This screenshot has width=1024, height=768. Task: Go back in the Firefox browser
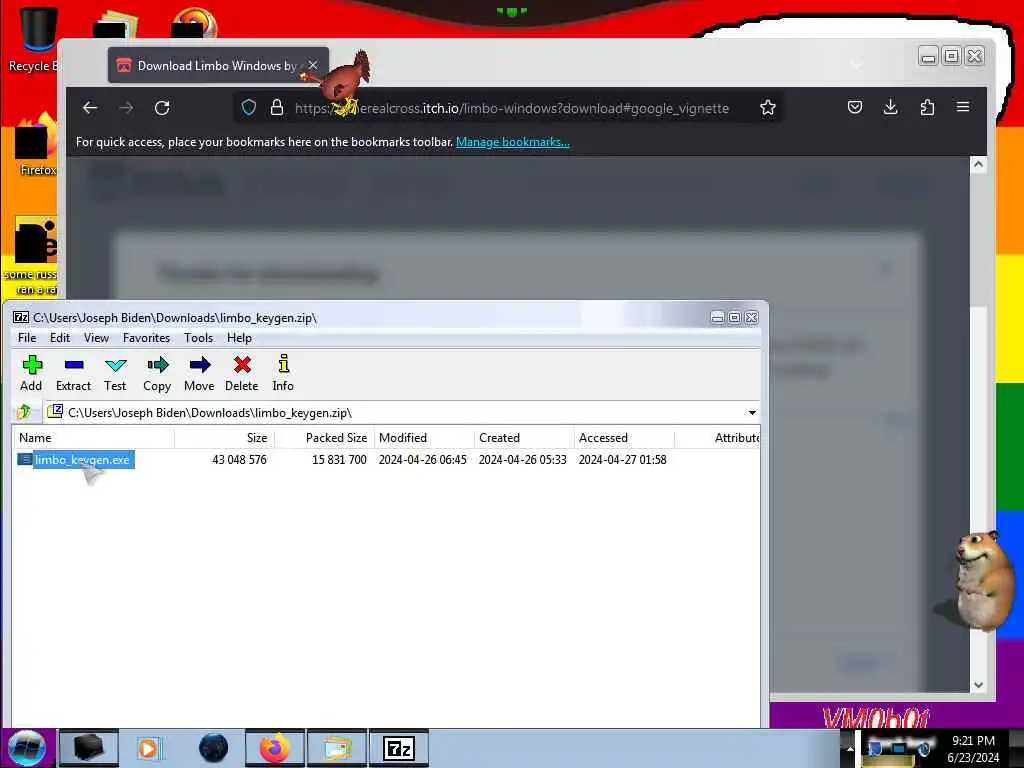90,108
